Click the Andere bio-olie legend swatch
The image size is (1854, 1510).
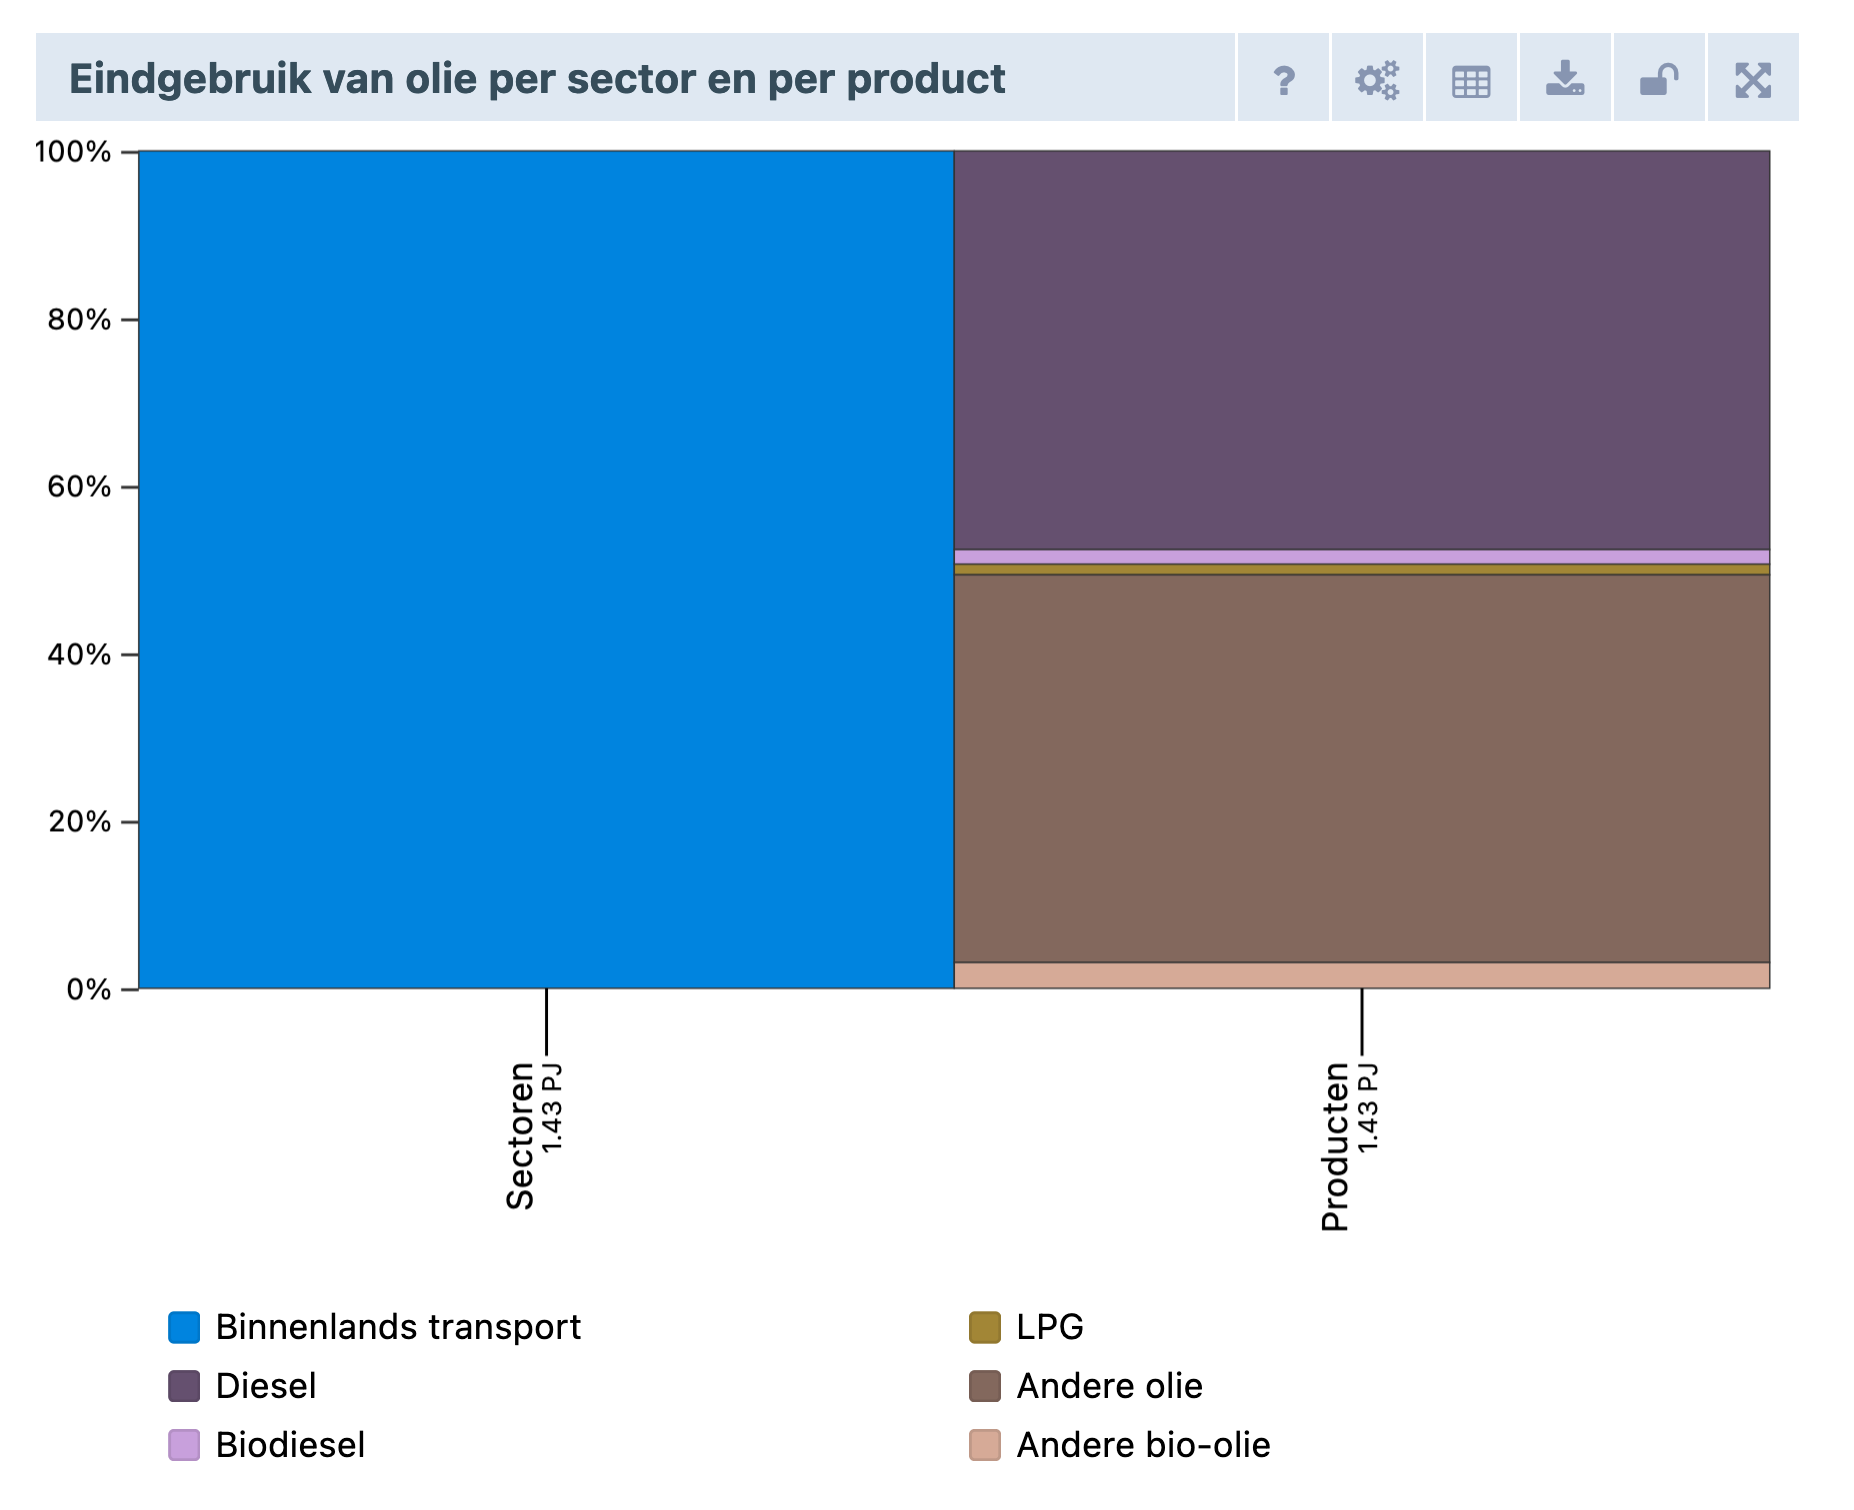[985, 1445]
